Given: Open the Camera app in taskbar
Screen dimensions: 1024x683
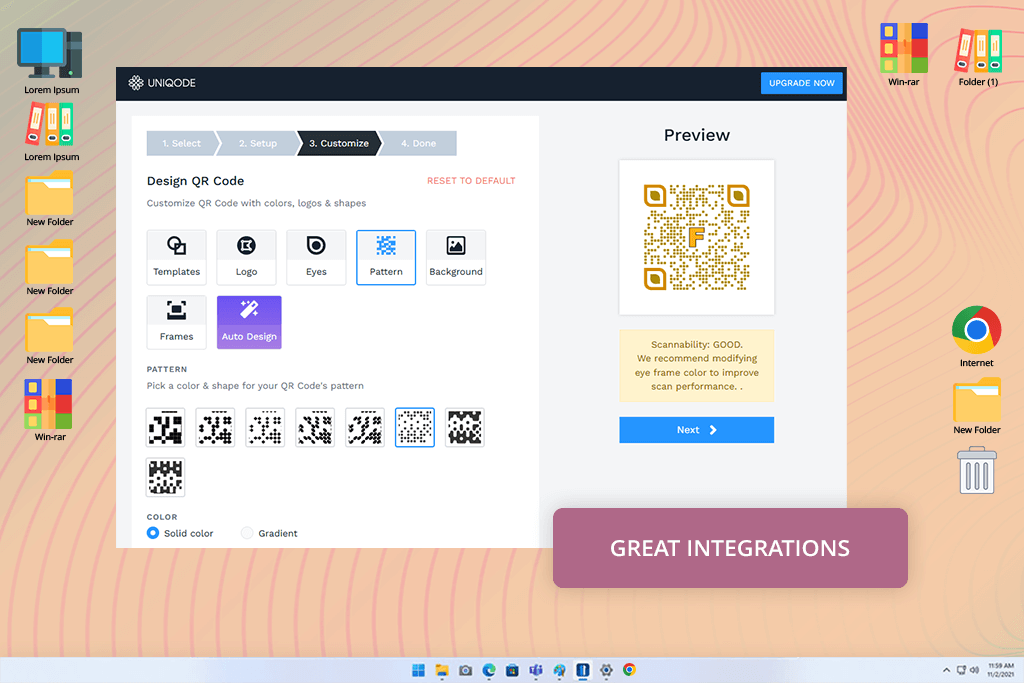Looking at the screenshot, I should tap(466, 670).
